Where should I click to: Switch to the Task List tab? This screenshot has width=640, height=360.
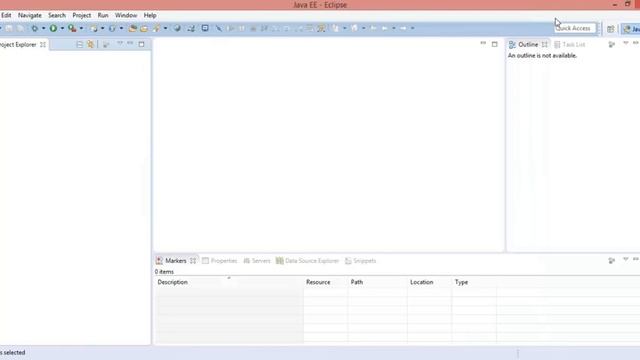point(570,44)
